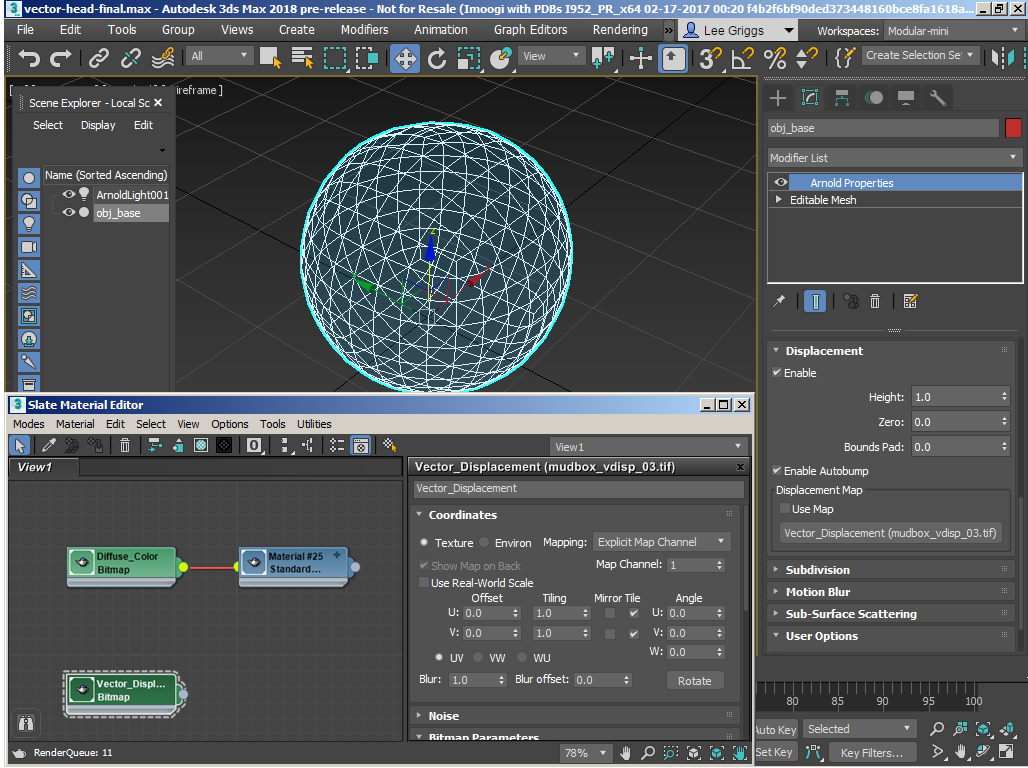Image resolution: width=1028 pixels, height=768 pixels.
Task: Click the Vector_Displacement map button
Action: 890,533
